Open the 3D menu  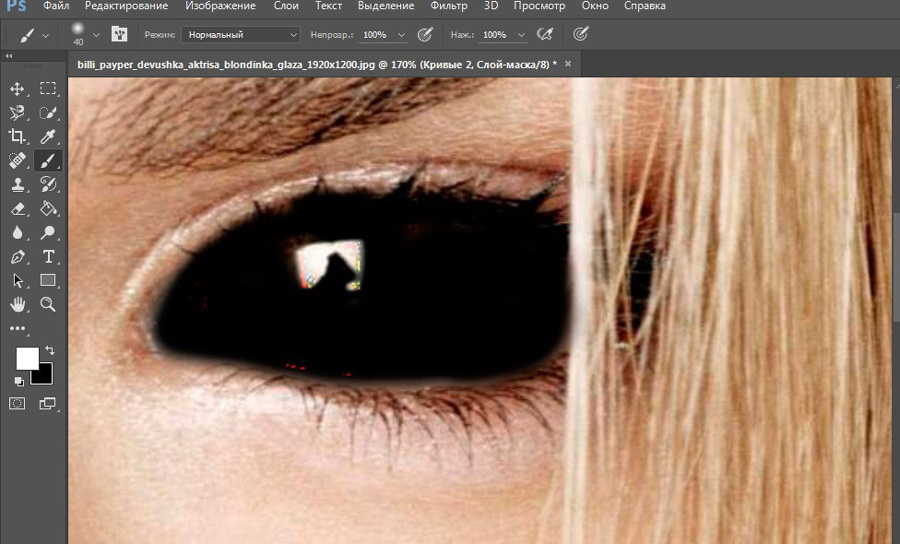tap(491, 6)
